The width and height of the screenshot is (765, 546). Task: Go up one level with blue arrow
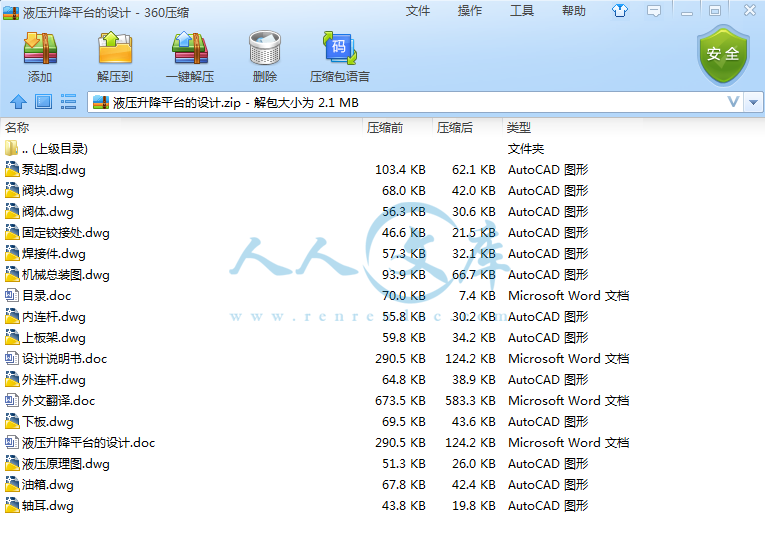click(x=19, y=101)
